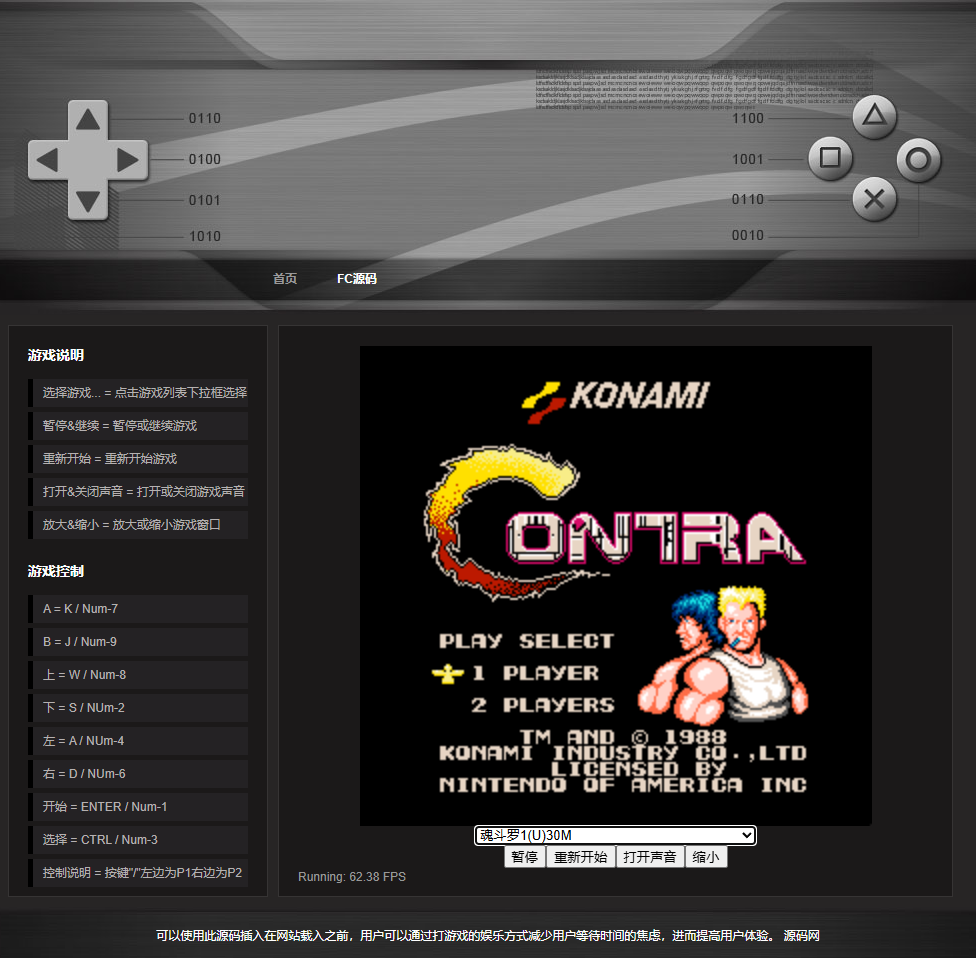The height and width of the screenshot is (958, 976).
Task: Click the 暂停 pause button
Action: click(x=524, y=857)
